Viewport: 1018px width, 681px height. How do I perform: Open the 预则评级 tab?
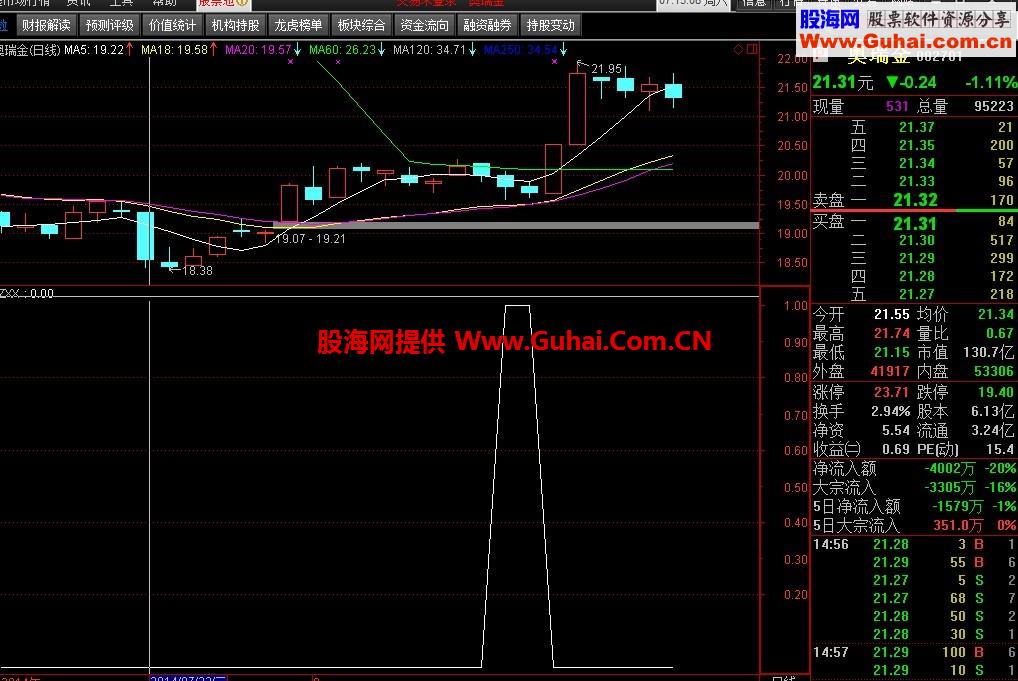[x=109, y=25]
